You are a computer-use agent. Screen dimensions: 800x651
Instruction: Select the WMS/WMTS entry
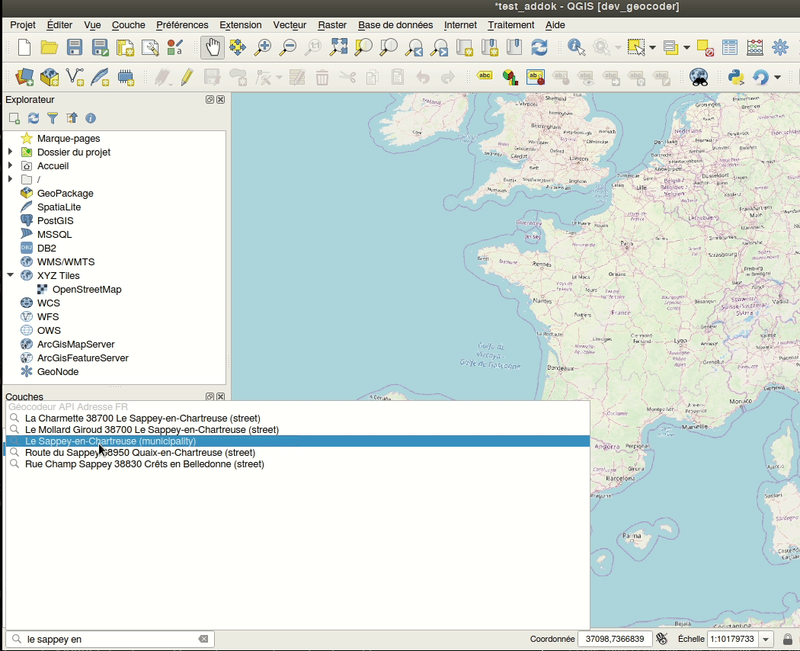(65, 262)
